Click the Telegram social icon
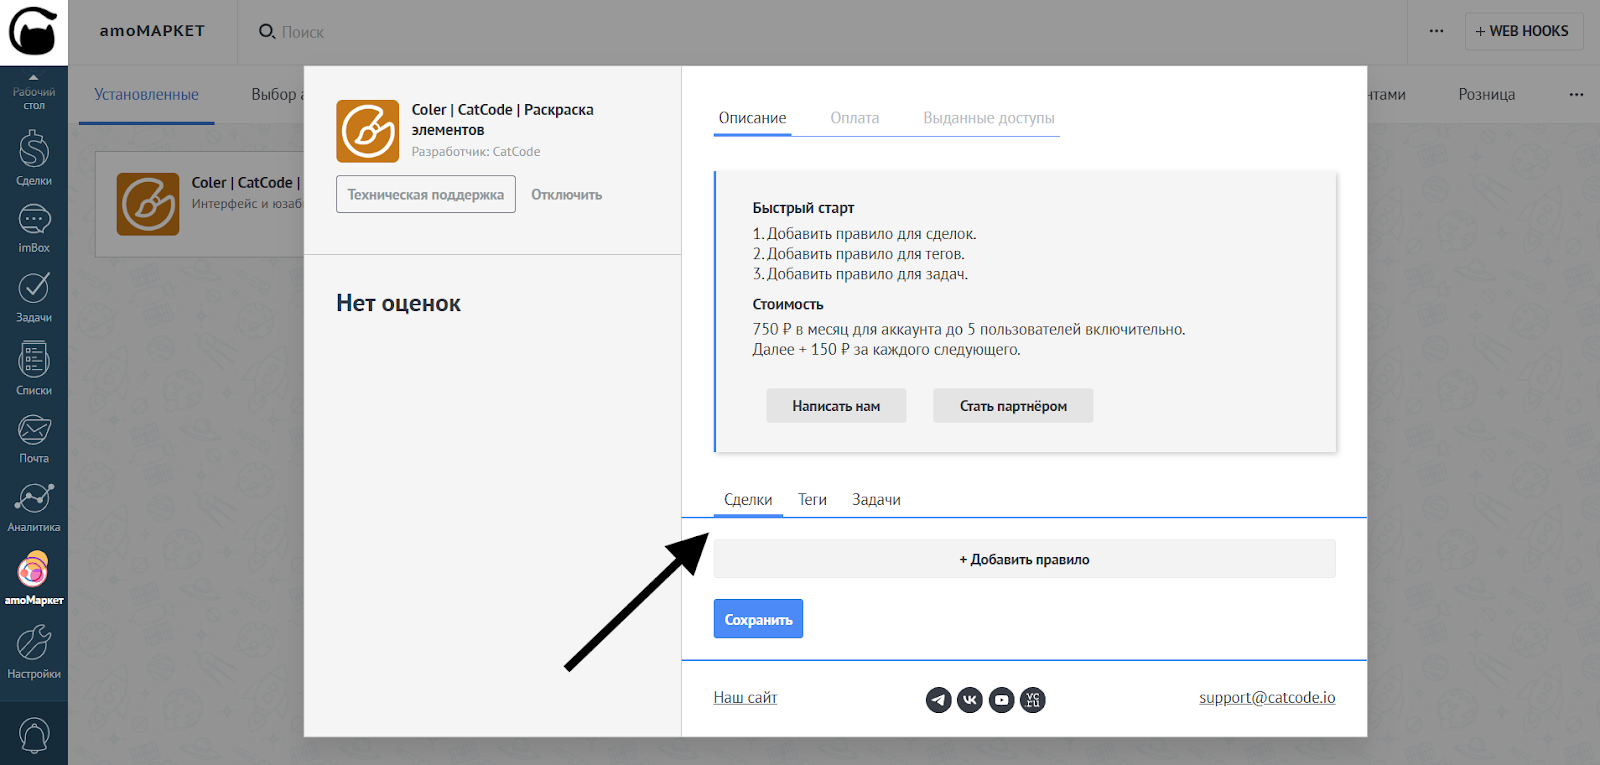 pos(938,700)
